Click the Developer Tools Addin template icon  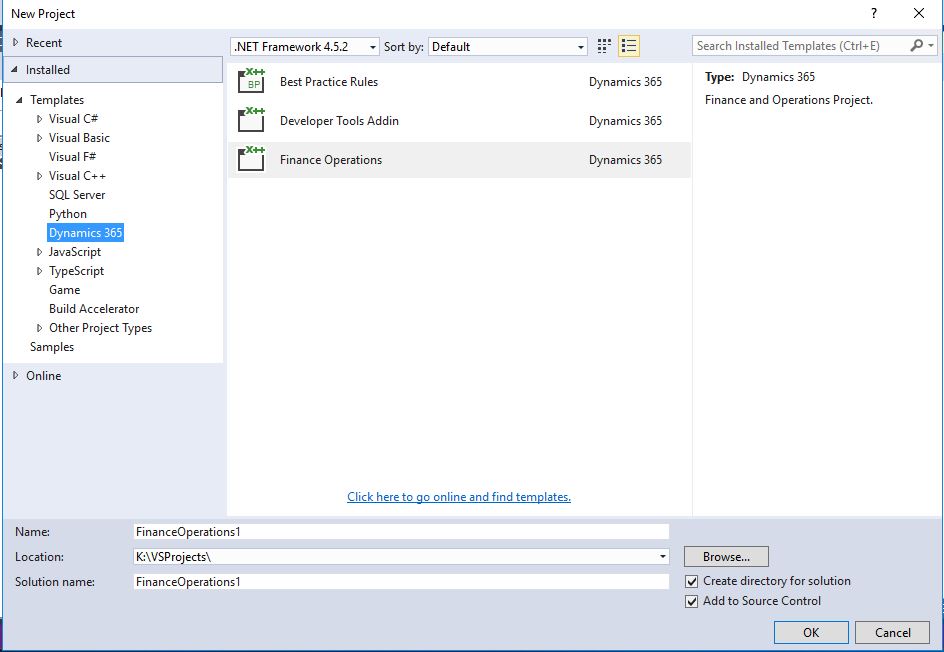click(x=251, y=120)
